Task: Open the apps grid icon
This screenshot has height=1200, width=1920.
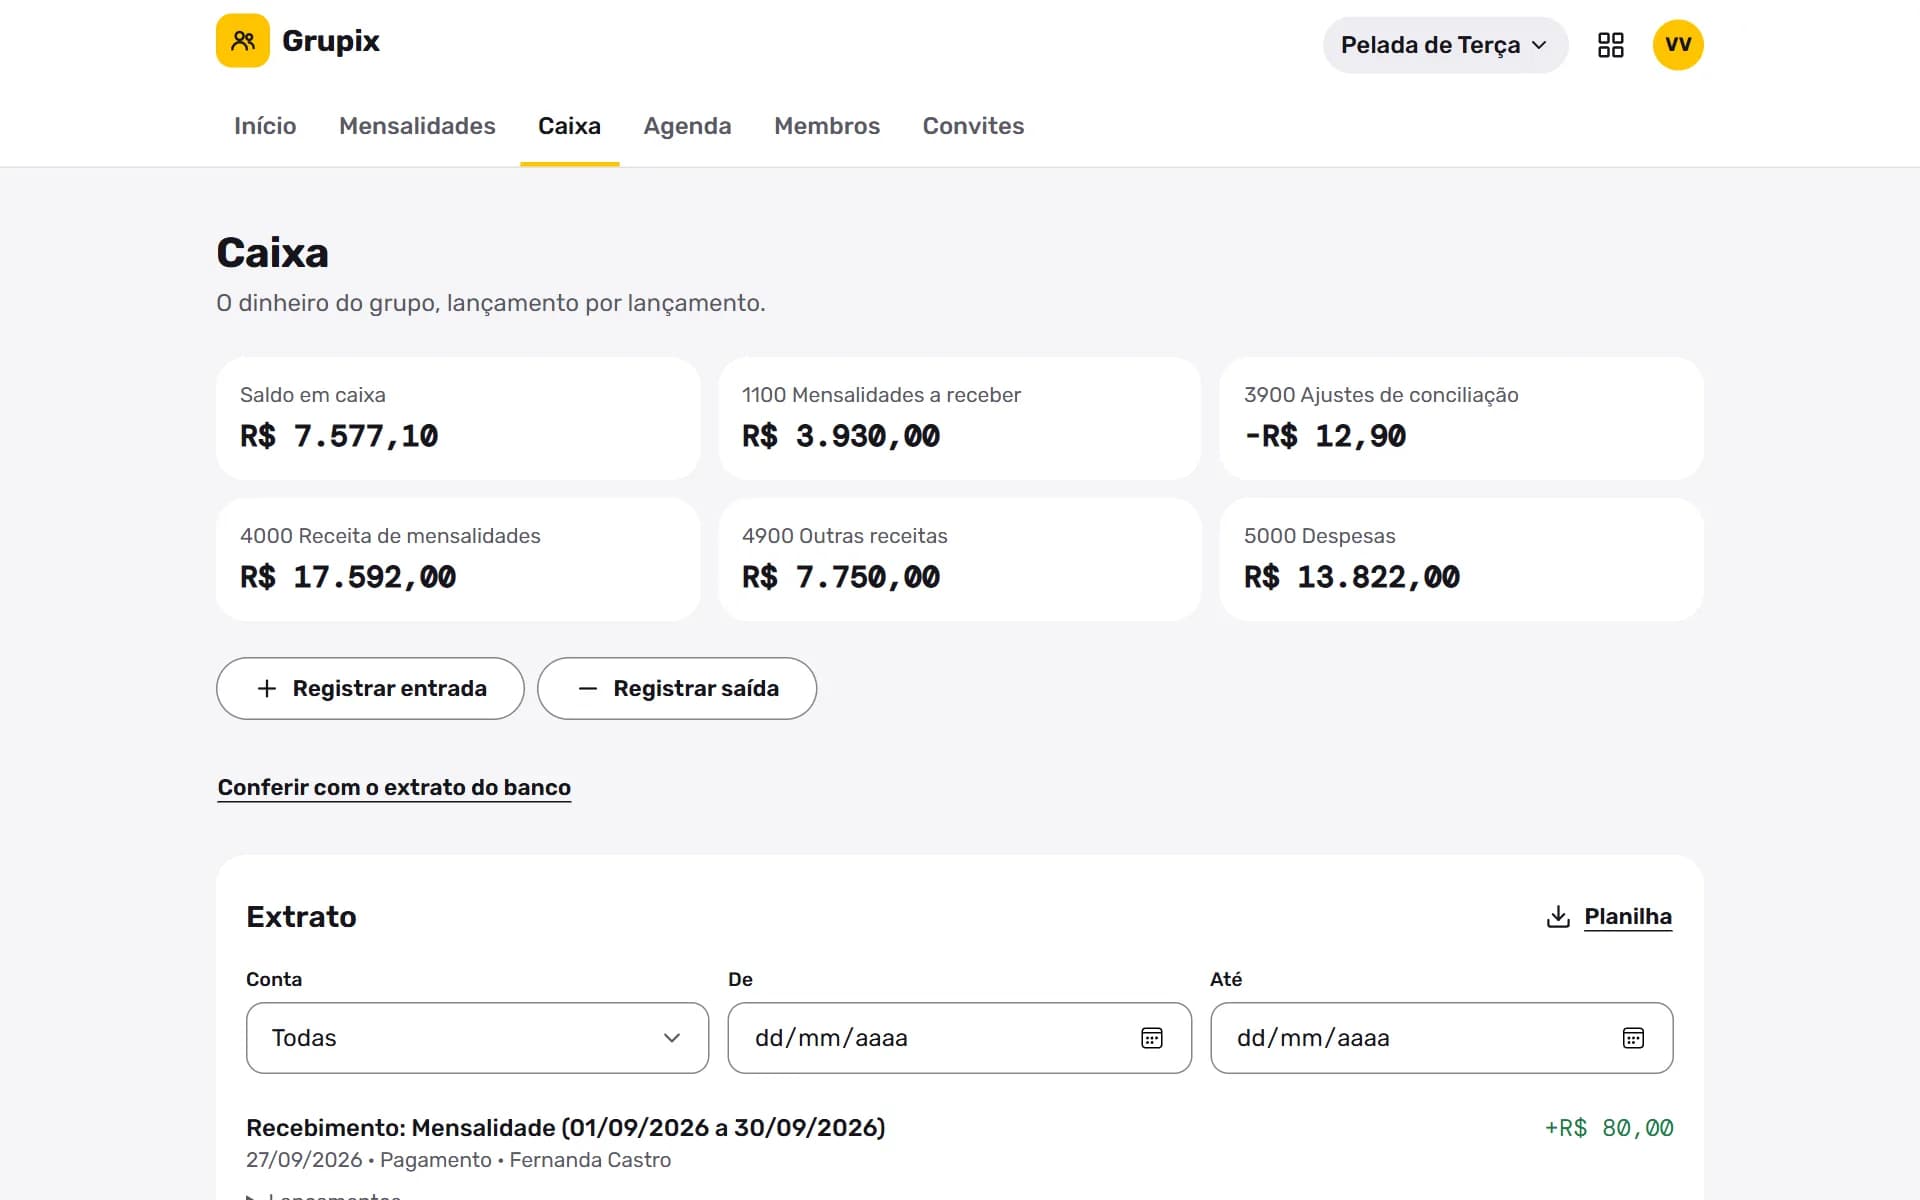Action: point(1610,45)
